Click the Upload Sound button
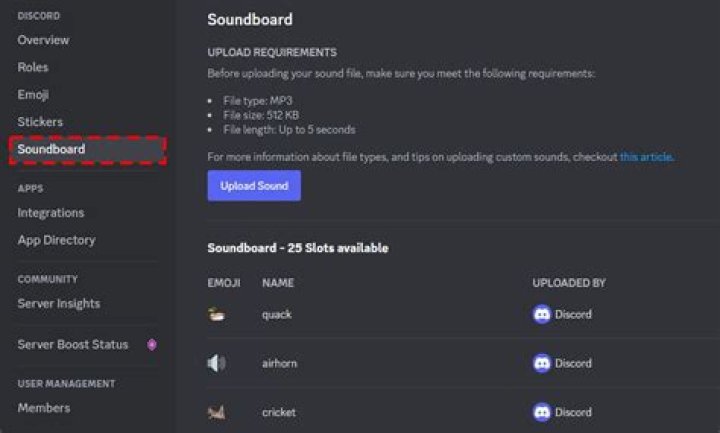The height and width of the screenshot is (433, 720). (x=254, y=186)
